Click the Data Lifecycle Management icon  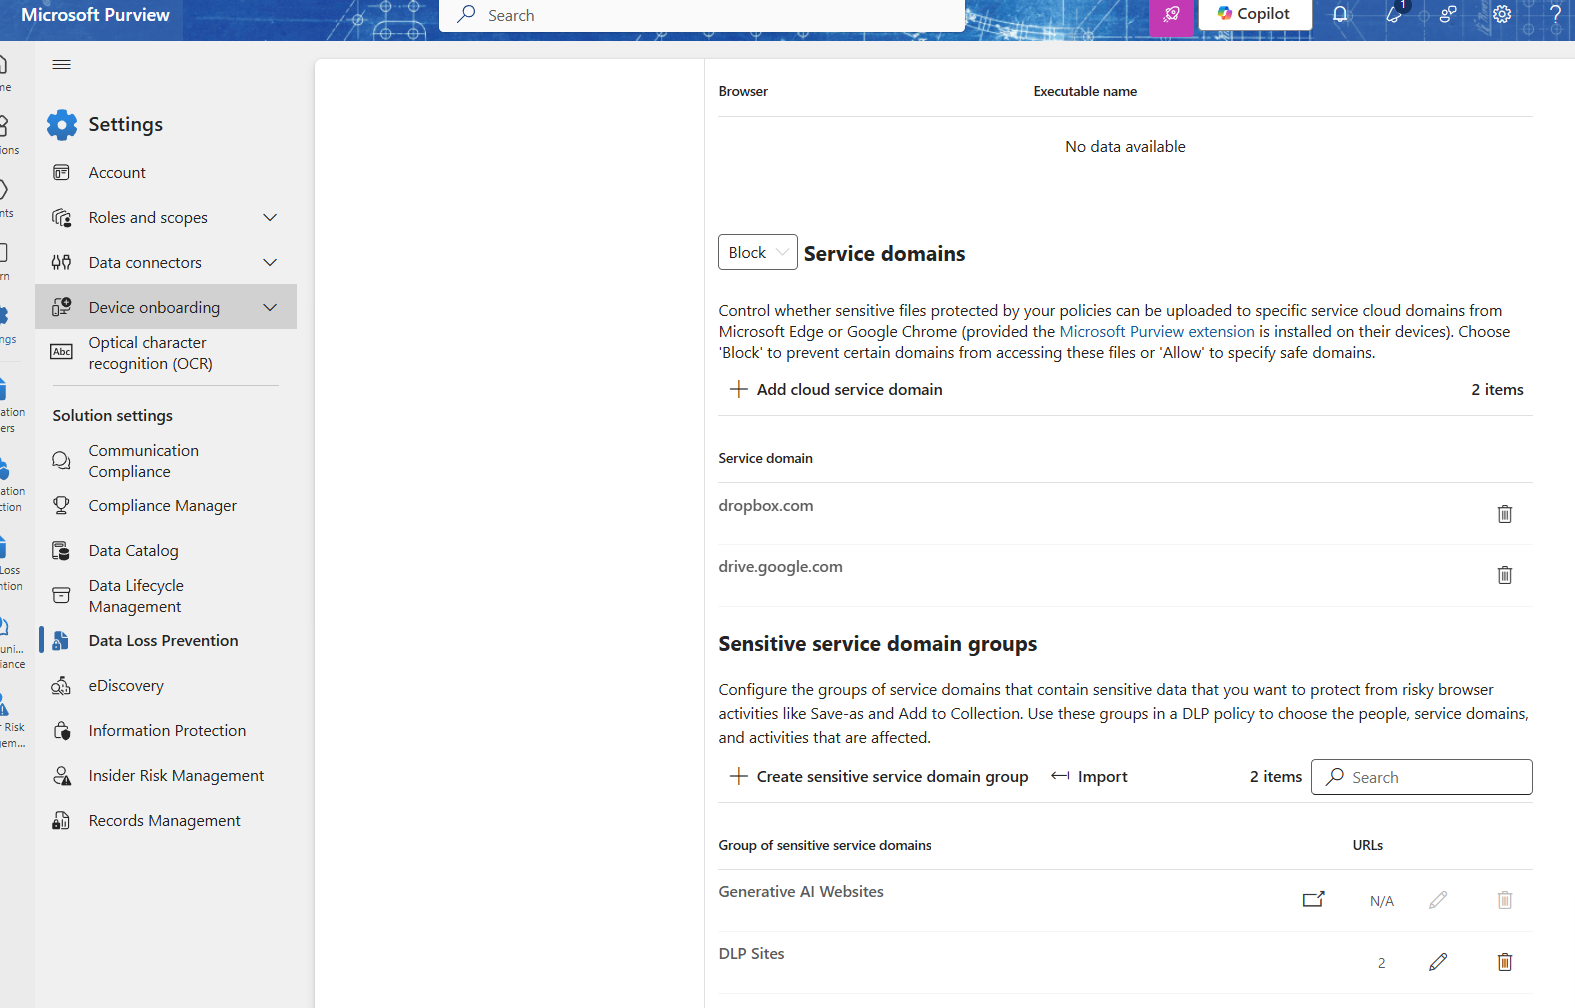coord(61,595)
